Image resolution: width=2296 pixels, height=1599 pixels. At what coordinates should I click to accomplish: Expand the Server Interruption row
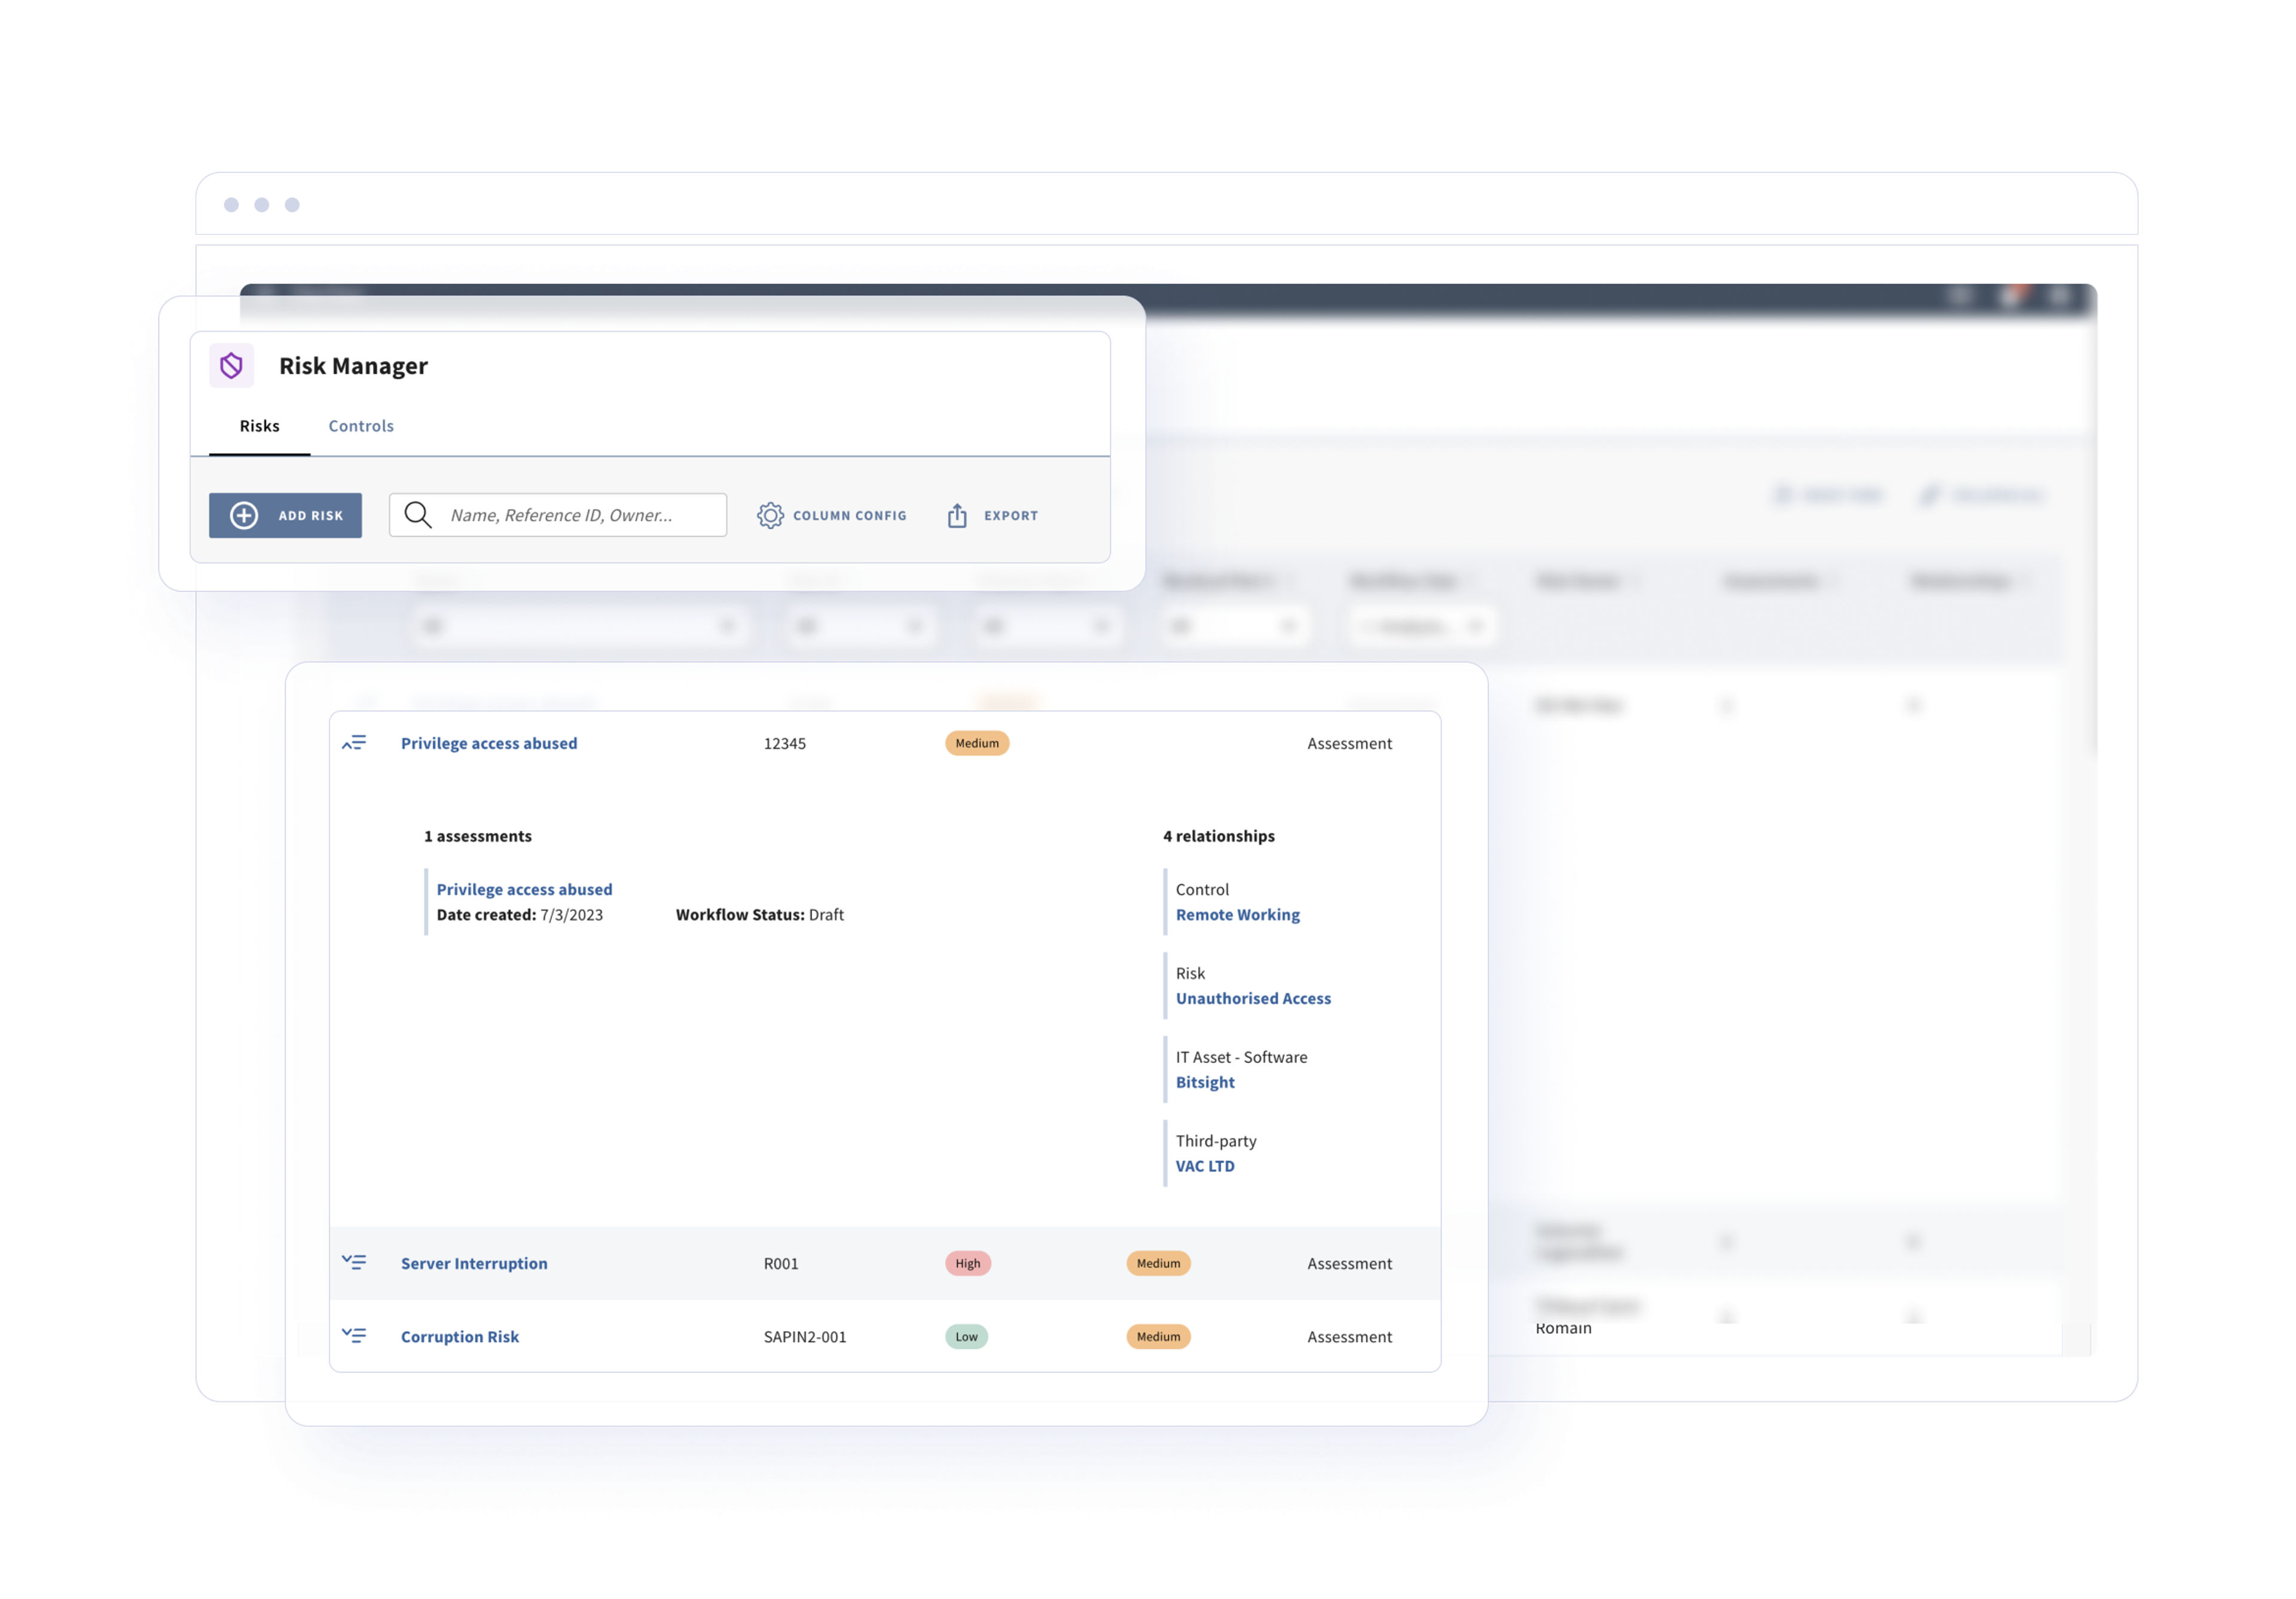point(354,1262)
